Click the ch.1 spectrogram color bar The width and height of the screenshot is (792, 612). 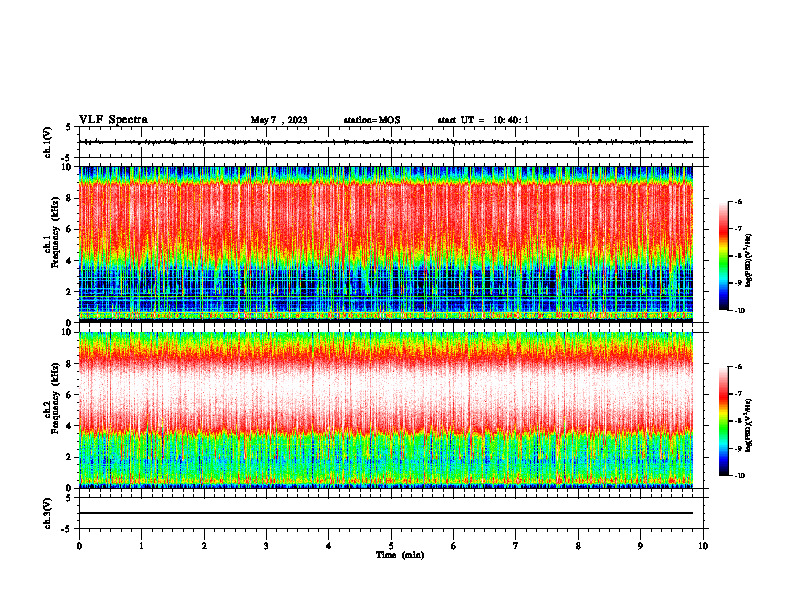point(723,256)
